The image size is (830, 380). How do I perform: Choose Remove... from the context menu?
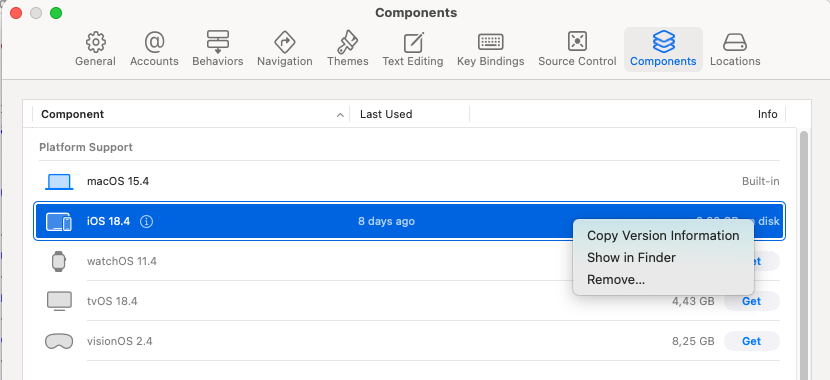[x=616, y=280]
